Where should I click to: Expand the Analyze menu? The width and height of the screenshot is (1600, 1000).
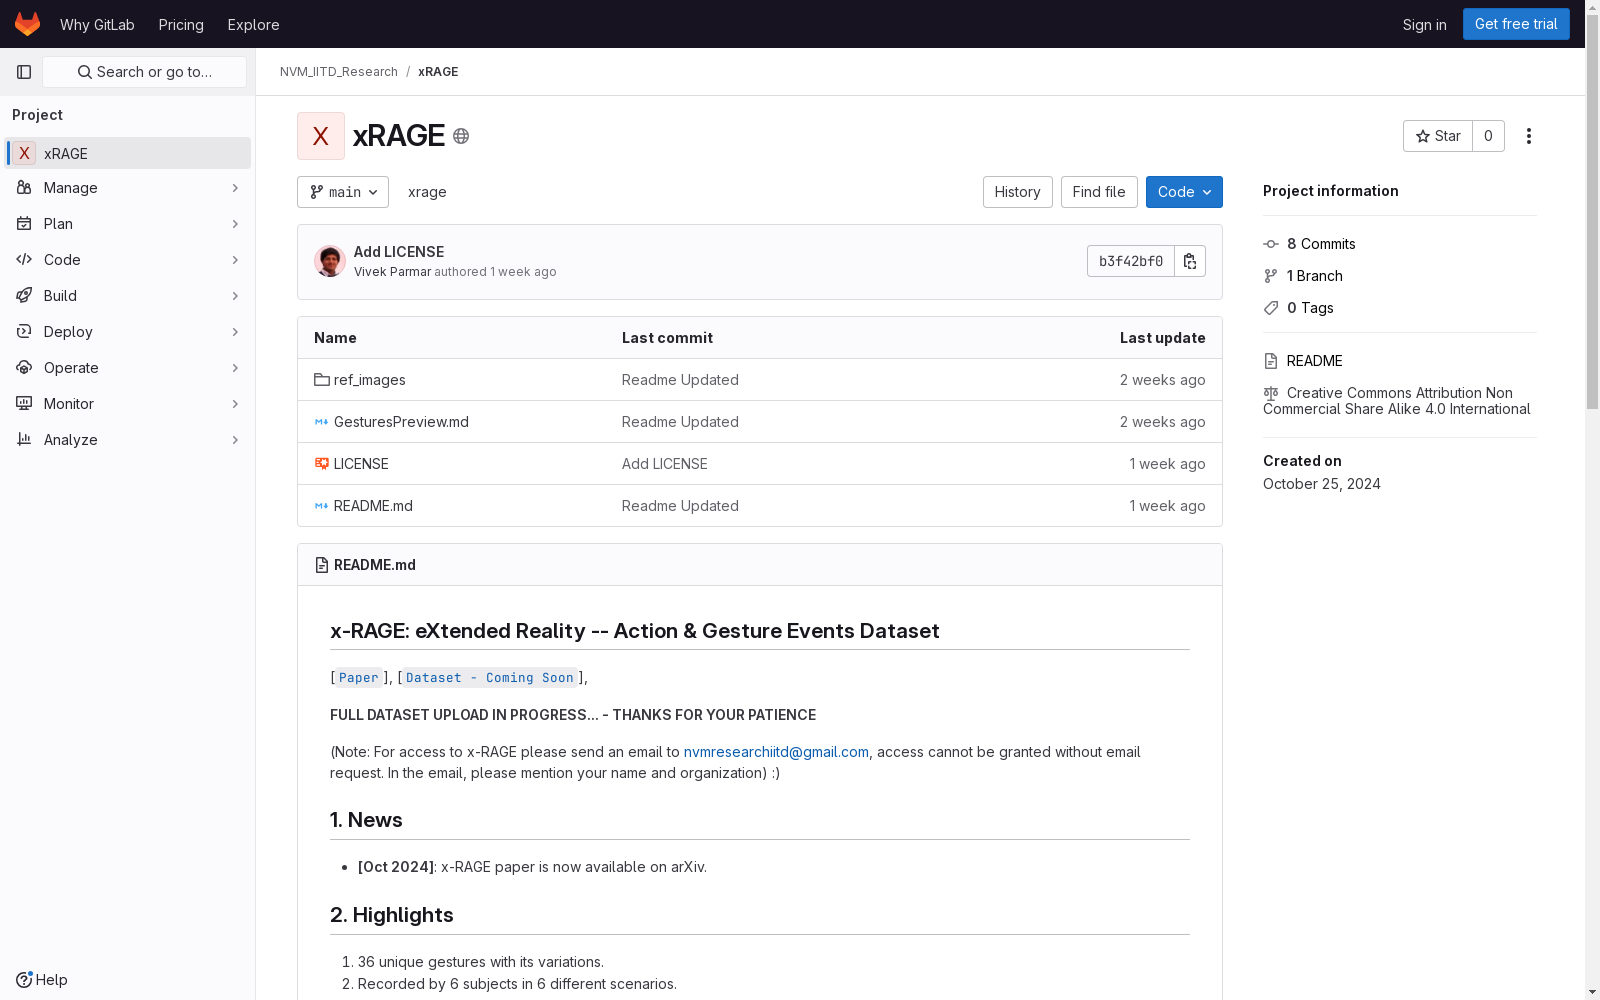[x=128, y=440]
